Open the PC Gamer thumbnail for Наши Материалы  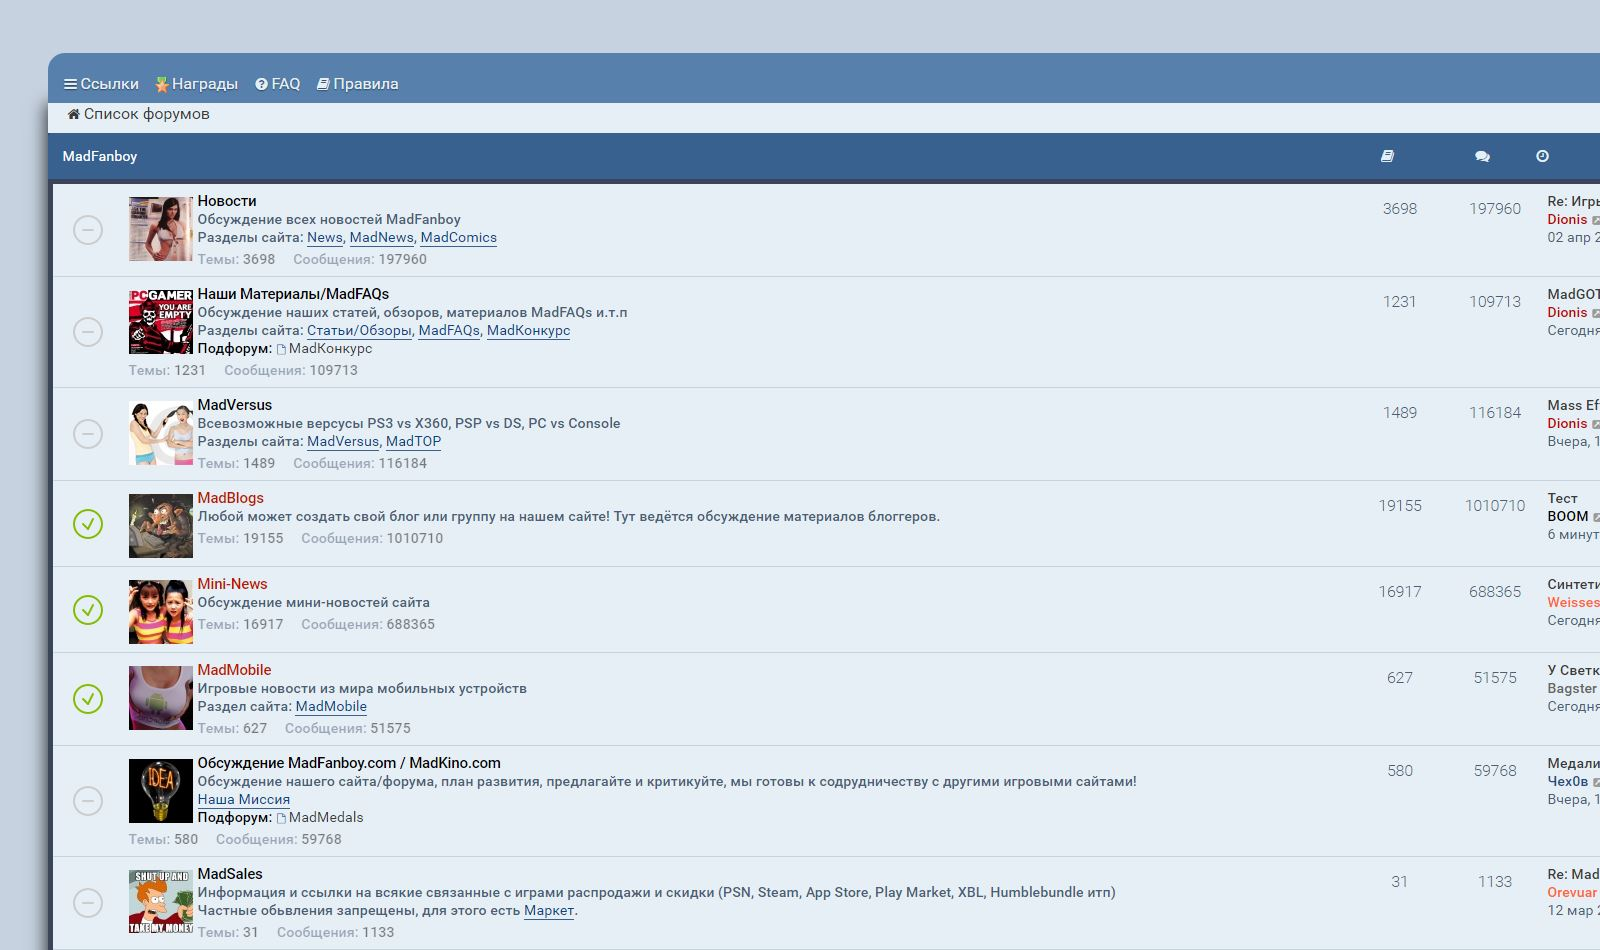click(160, 322)
